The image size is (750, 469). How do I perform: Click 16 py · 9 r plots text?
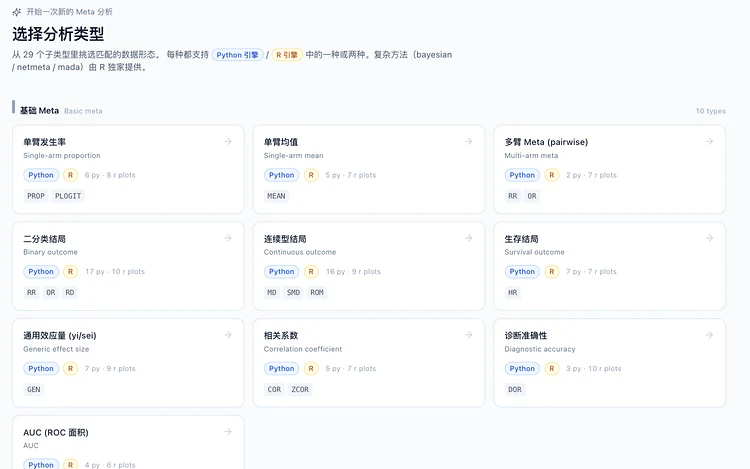pyautogui.click(x=353, y=272)
